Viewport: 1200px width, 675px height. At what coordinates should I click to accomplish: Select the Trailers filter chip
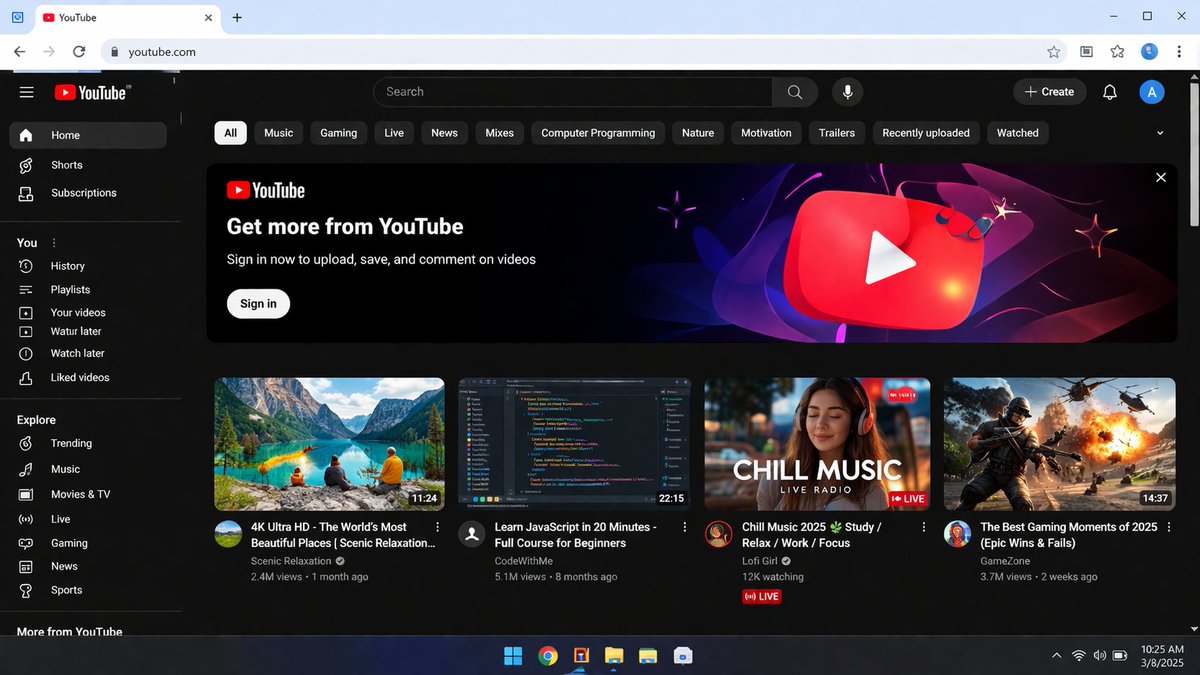point(837,133)
